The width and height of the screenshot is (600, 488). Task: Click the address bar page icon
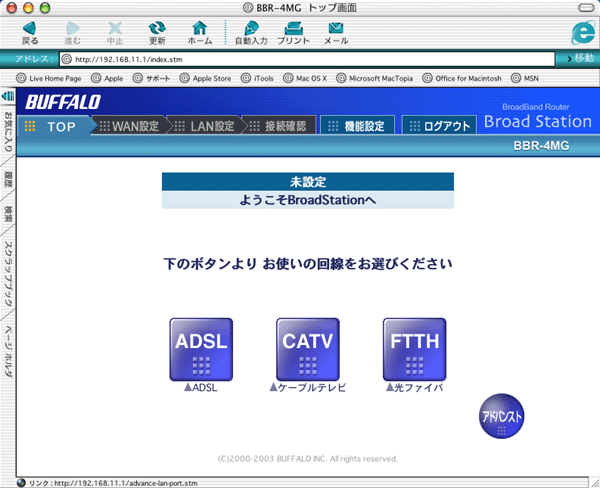pos(67,59)
